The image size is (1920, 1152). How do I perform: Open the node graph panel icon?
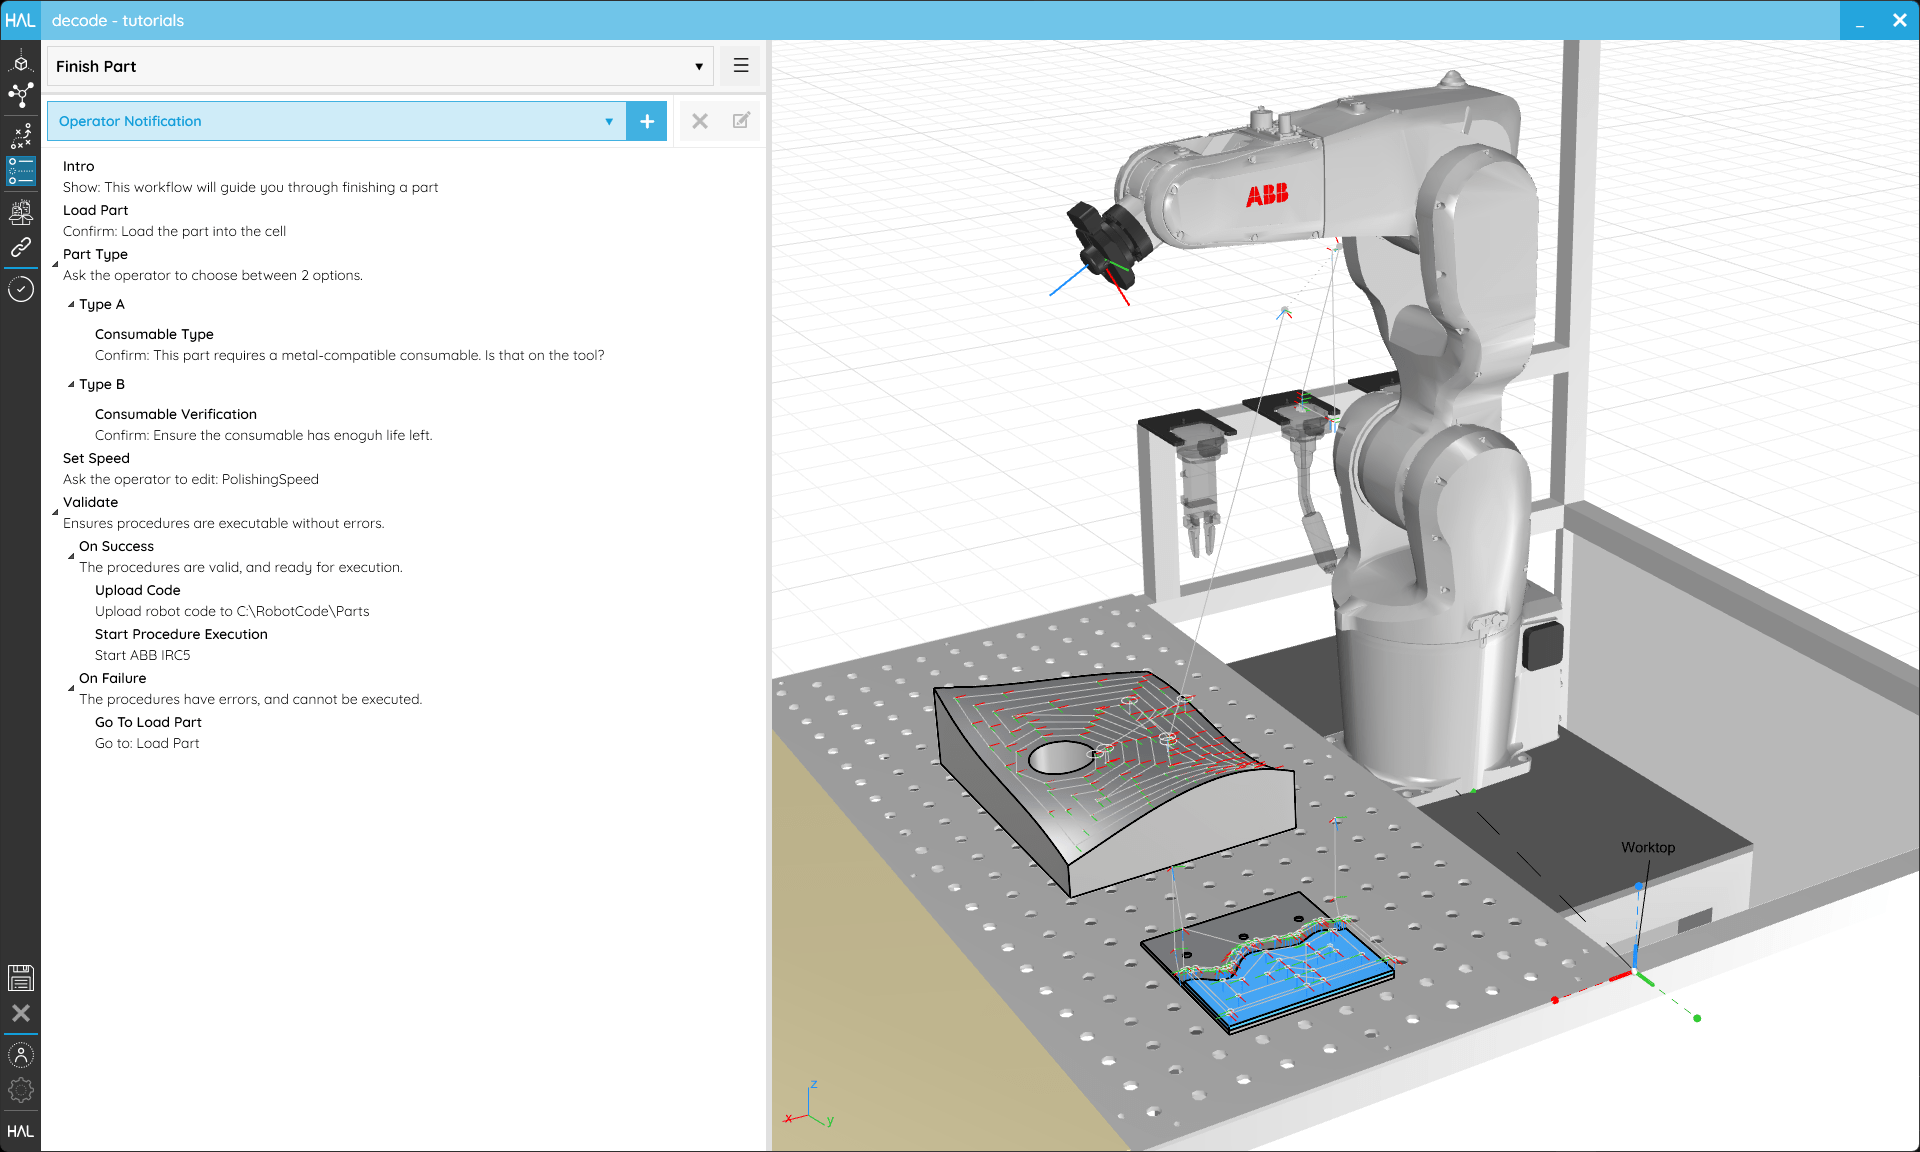[21, 95]
